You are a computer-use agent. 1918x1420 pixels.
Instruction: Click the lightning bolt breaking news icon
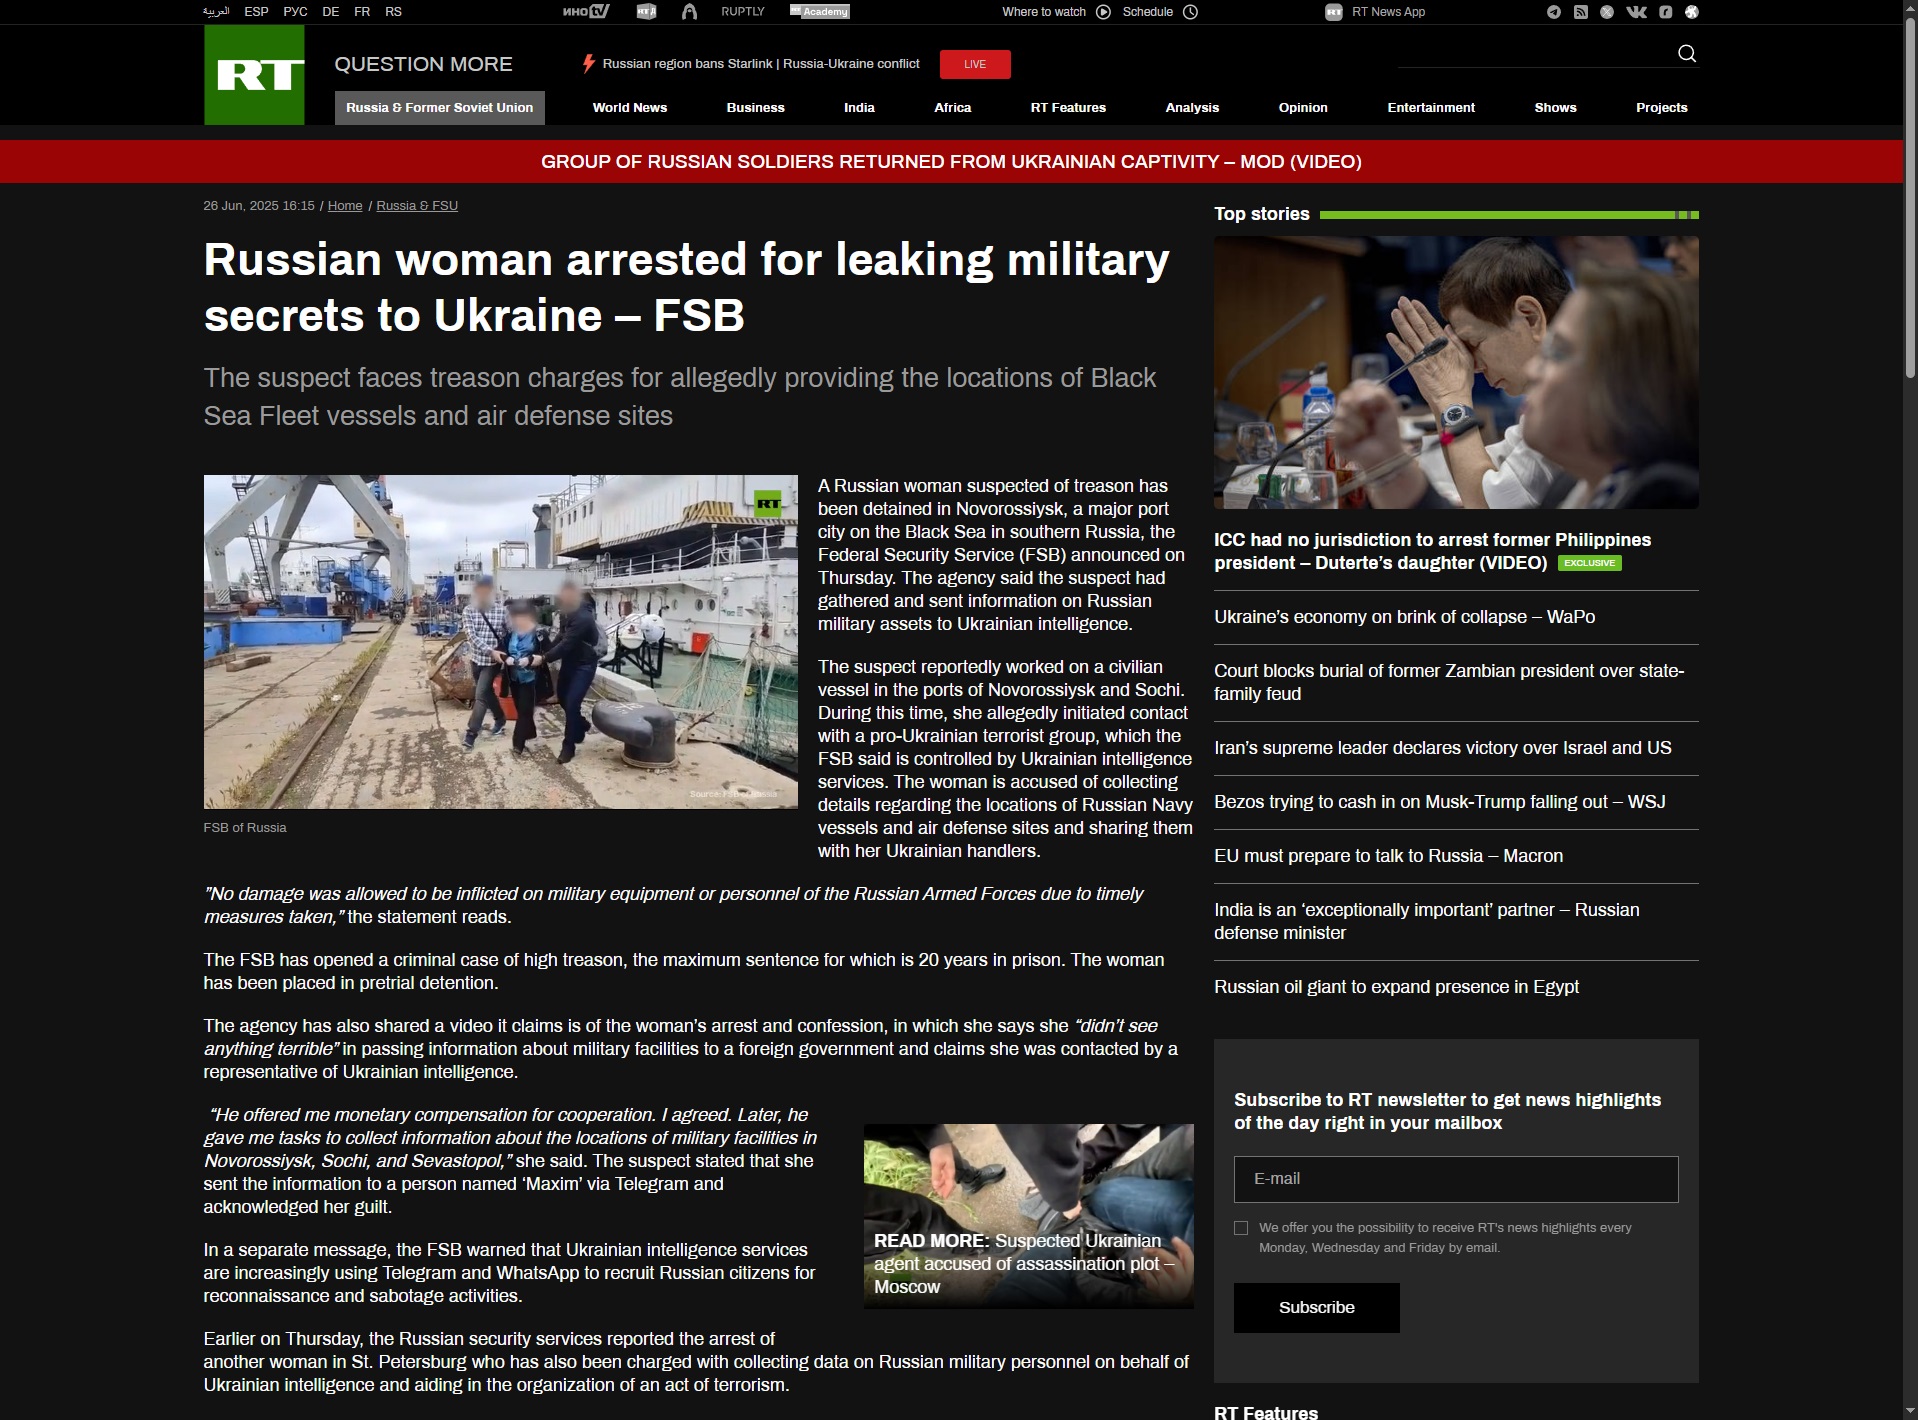(x=589, y=63)
